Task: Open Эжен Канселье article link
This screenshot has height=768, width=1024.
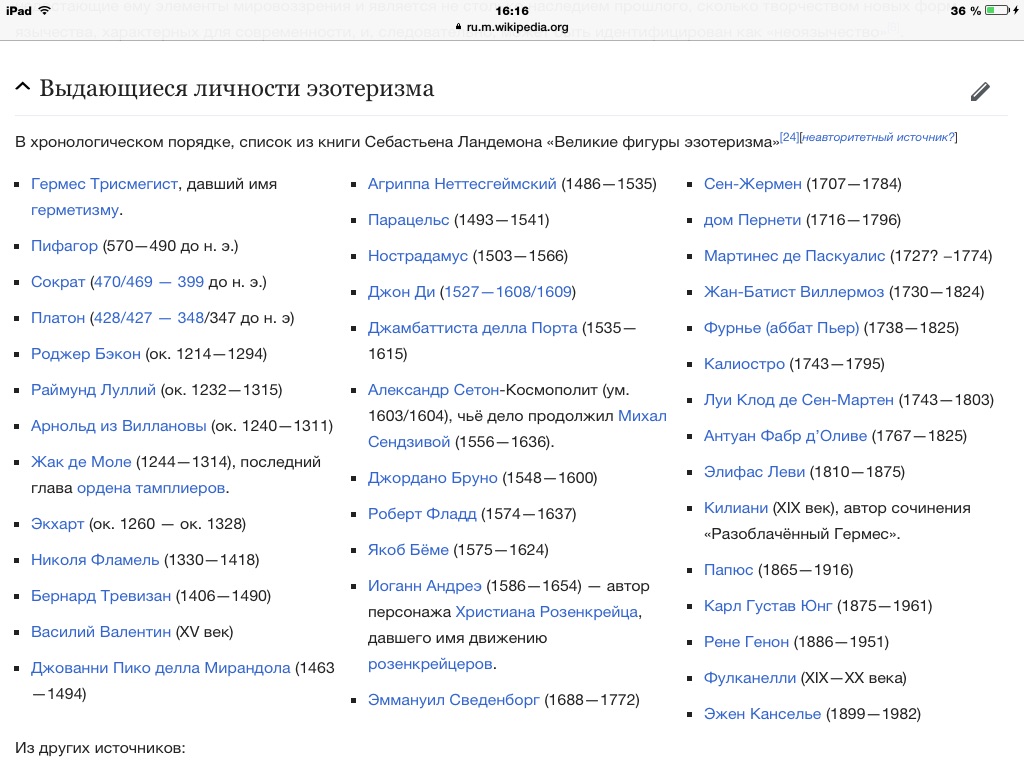Action: tap(762, 713)
